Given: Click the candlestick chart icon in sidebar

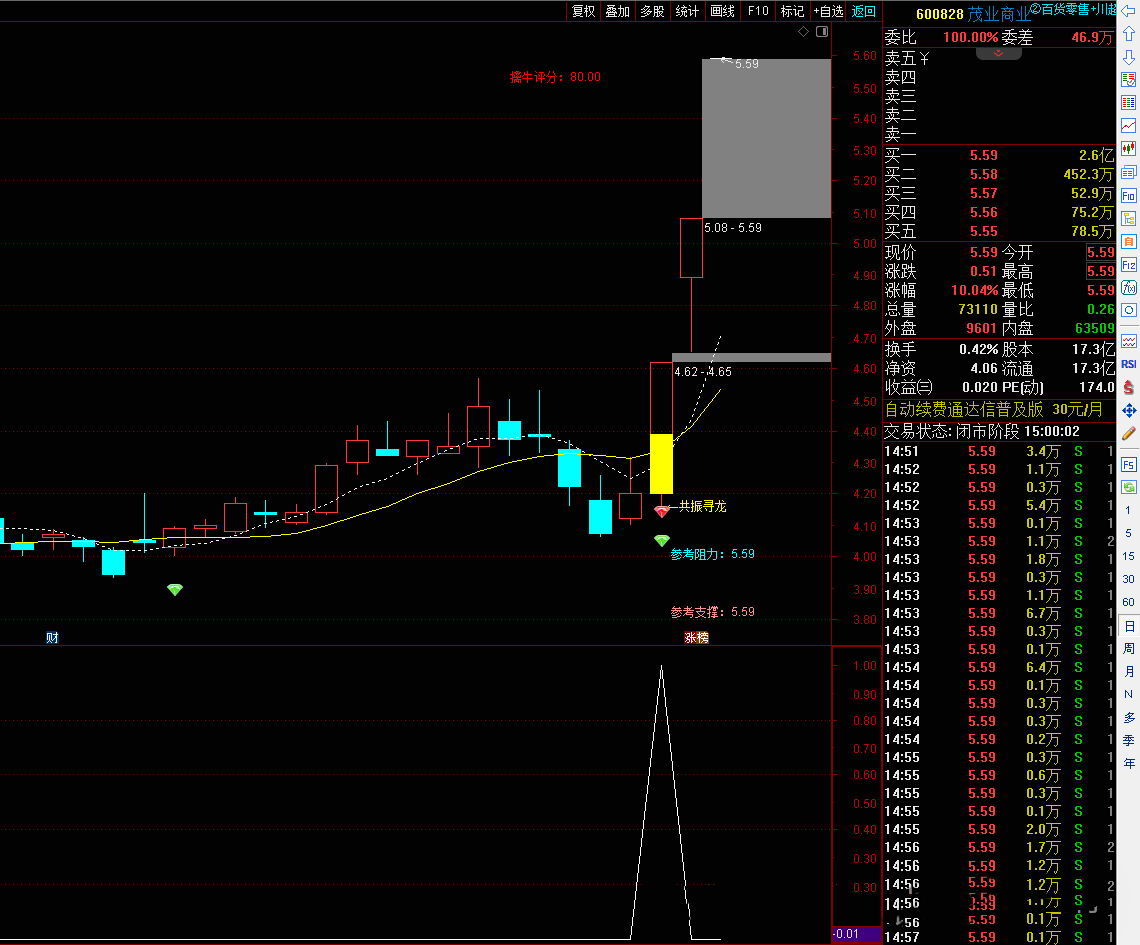Looking at the screenshot, I should (1129, 149).
